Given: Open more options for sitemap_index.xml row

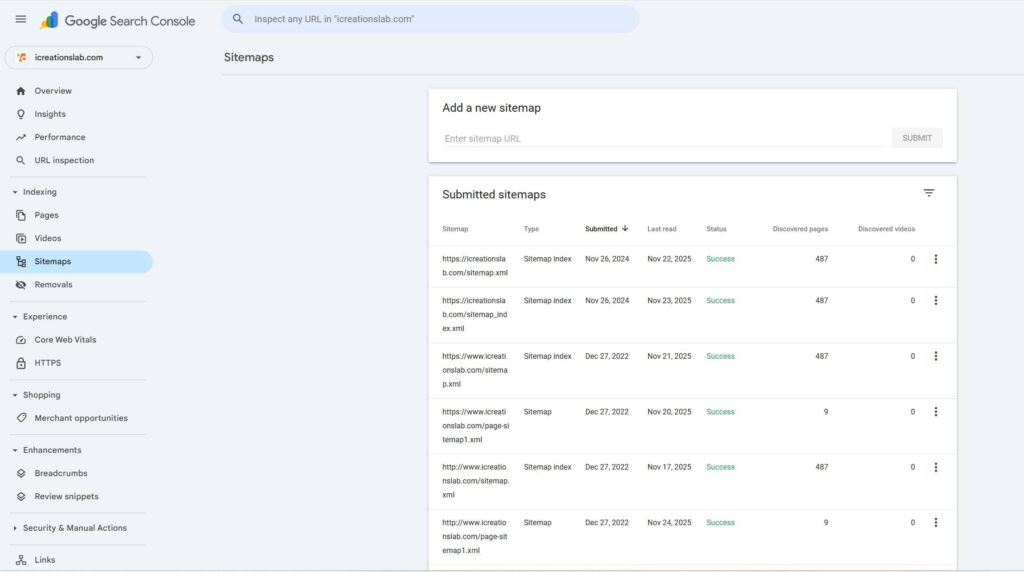Looking at the screenshot, I should click(x=936, y=300).
